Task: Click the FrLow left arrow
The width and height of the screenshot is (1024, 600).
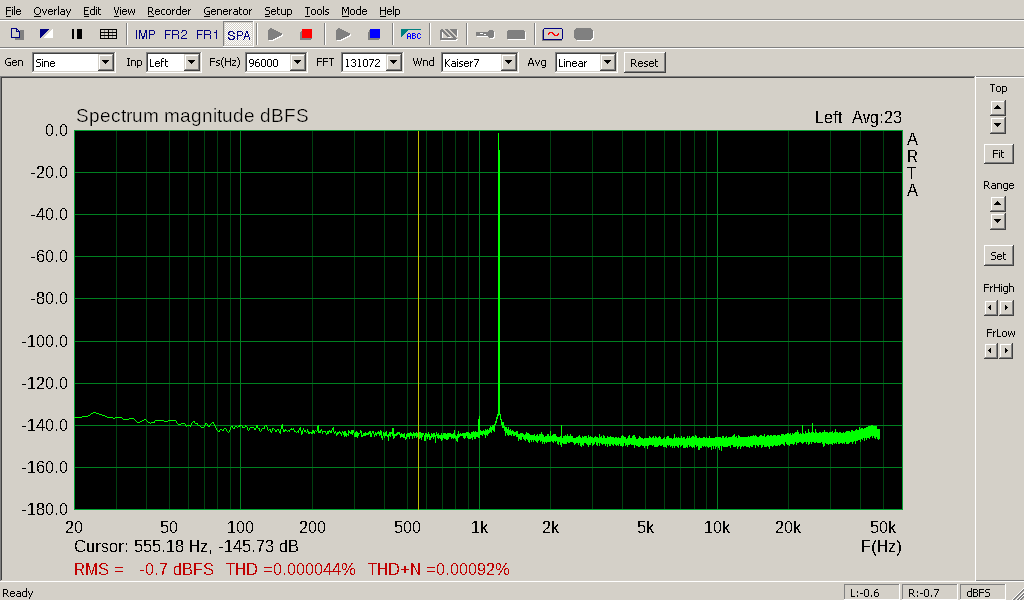Action: point(991,351)
